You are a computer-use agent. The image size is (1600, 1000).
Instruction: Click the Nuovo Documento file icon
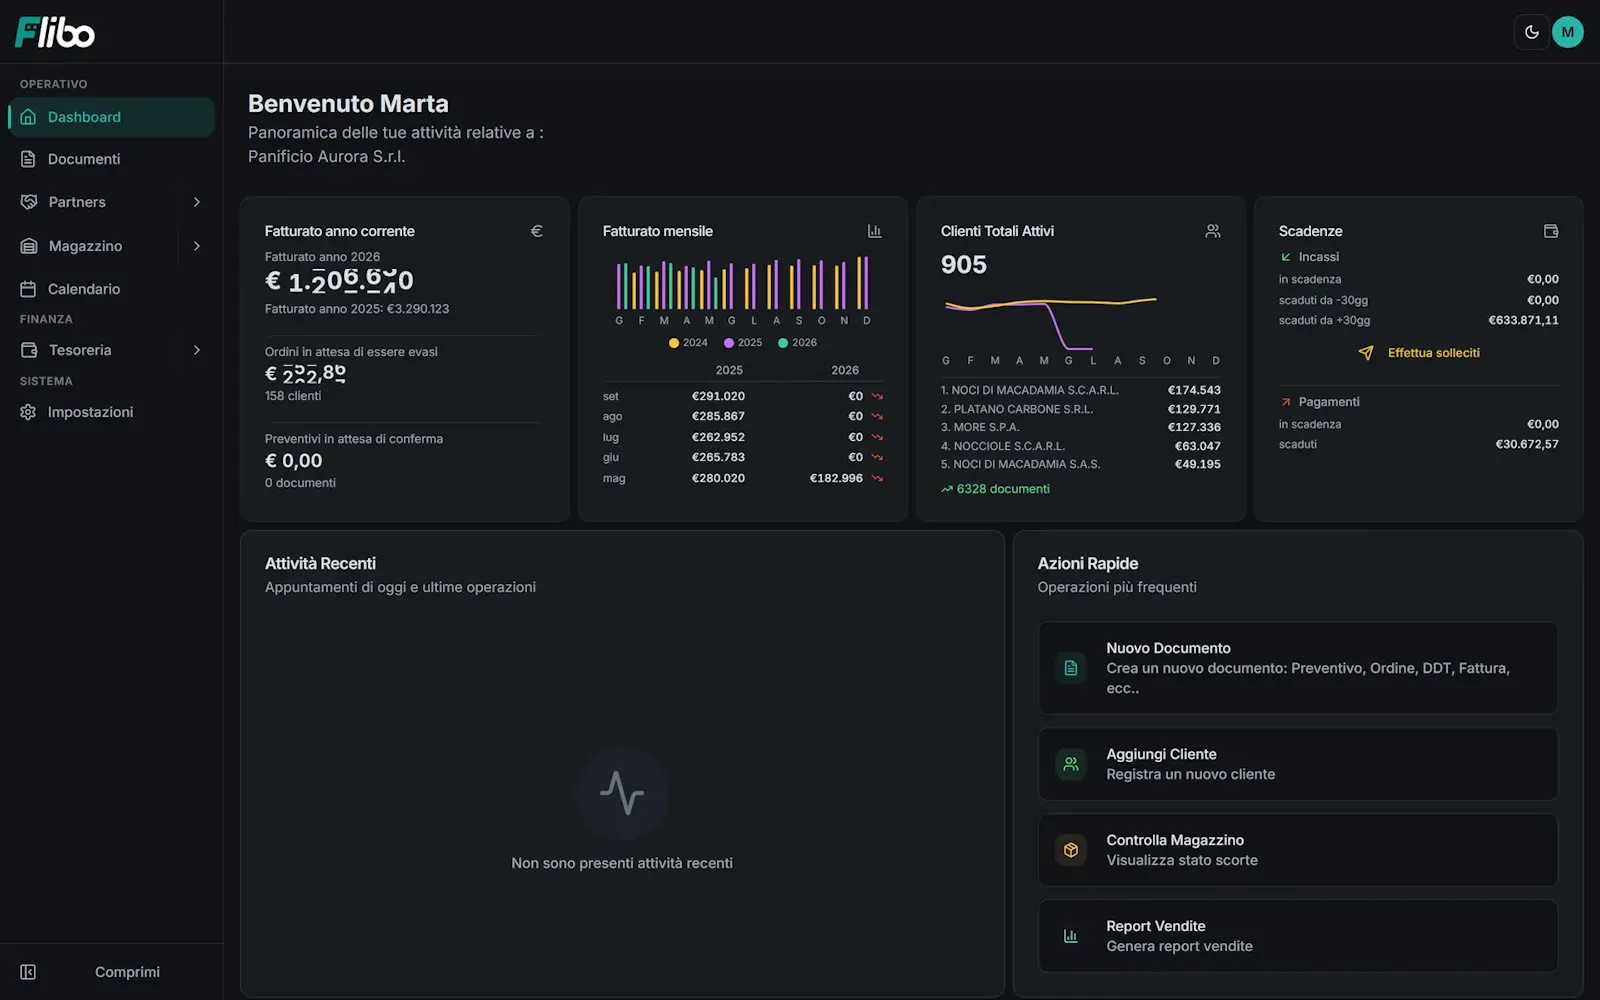click(1071, 668)
